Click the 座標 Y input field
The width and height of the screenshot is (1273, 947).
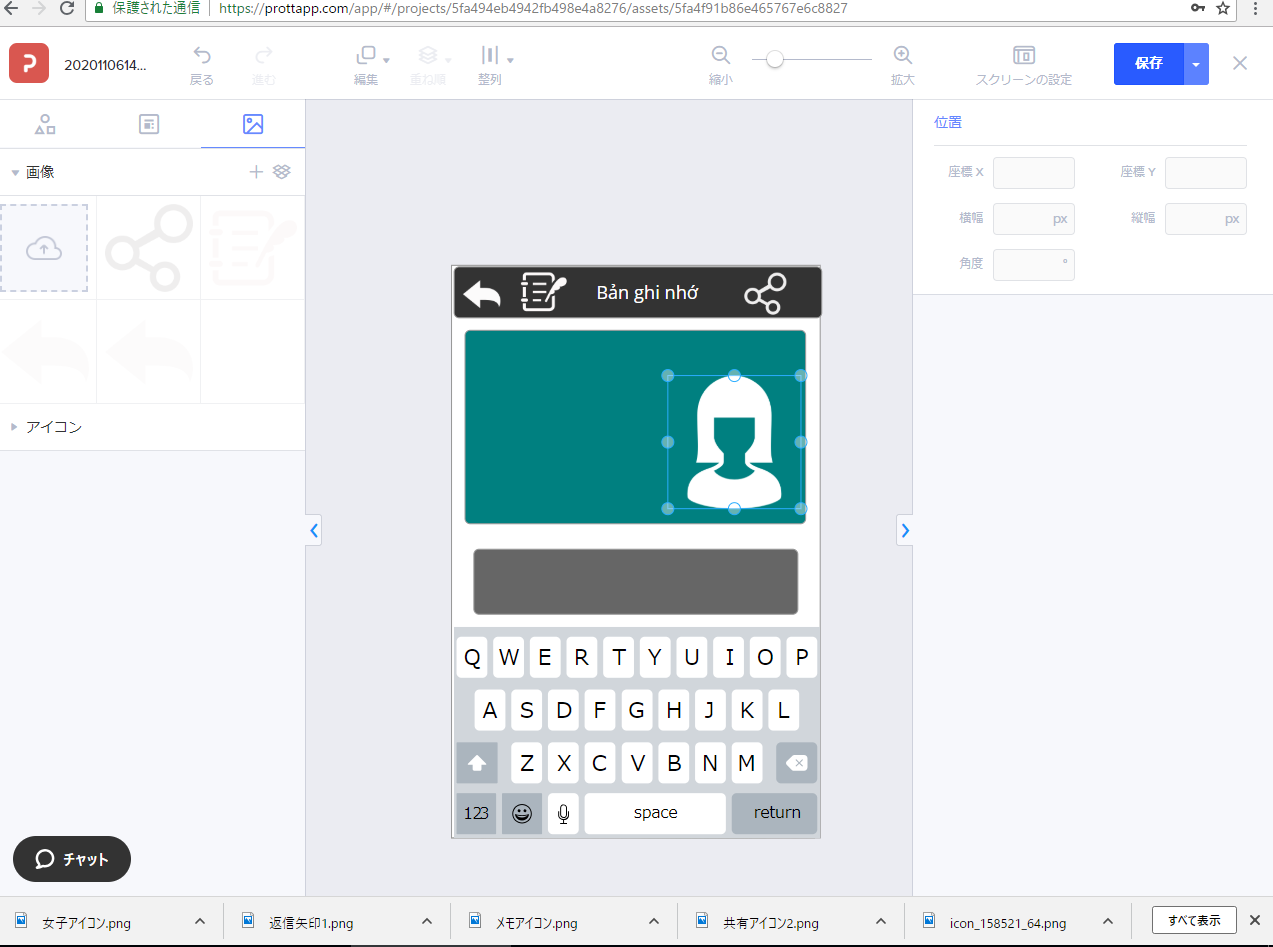coord(1206,173)
